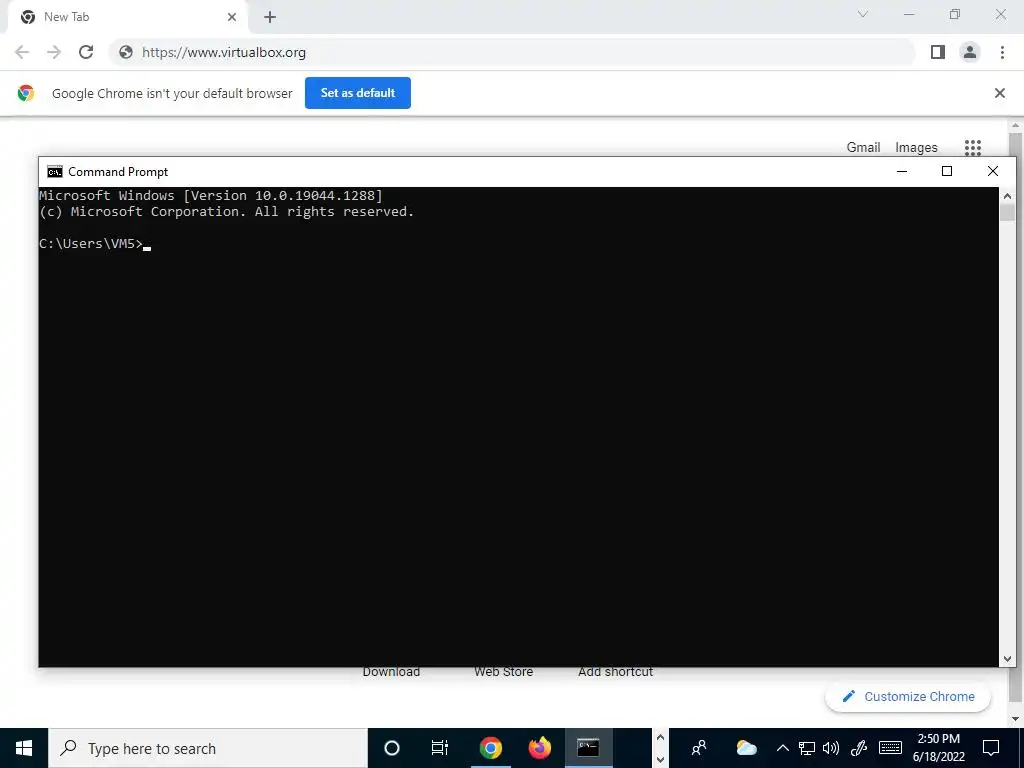1024x768 pixels.
Task: Open the Download shortcut
Action: 391,672
